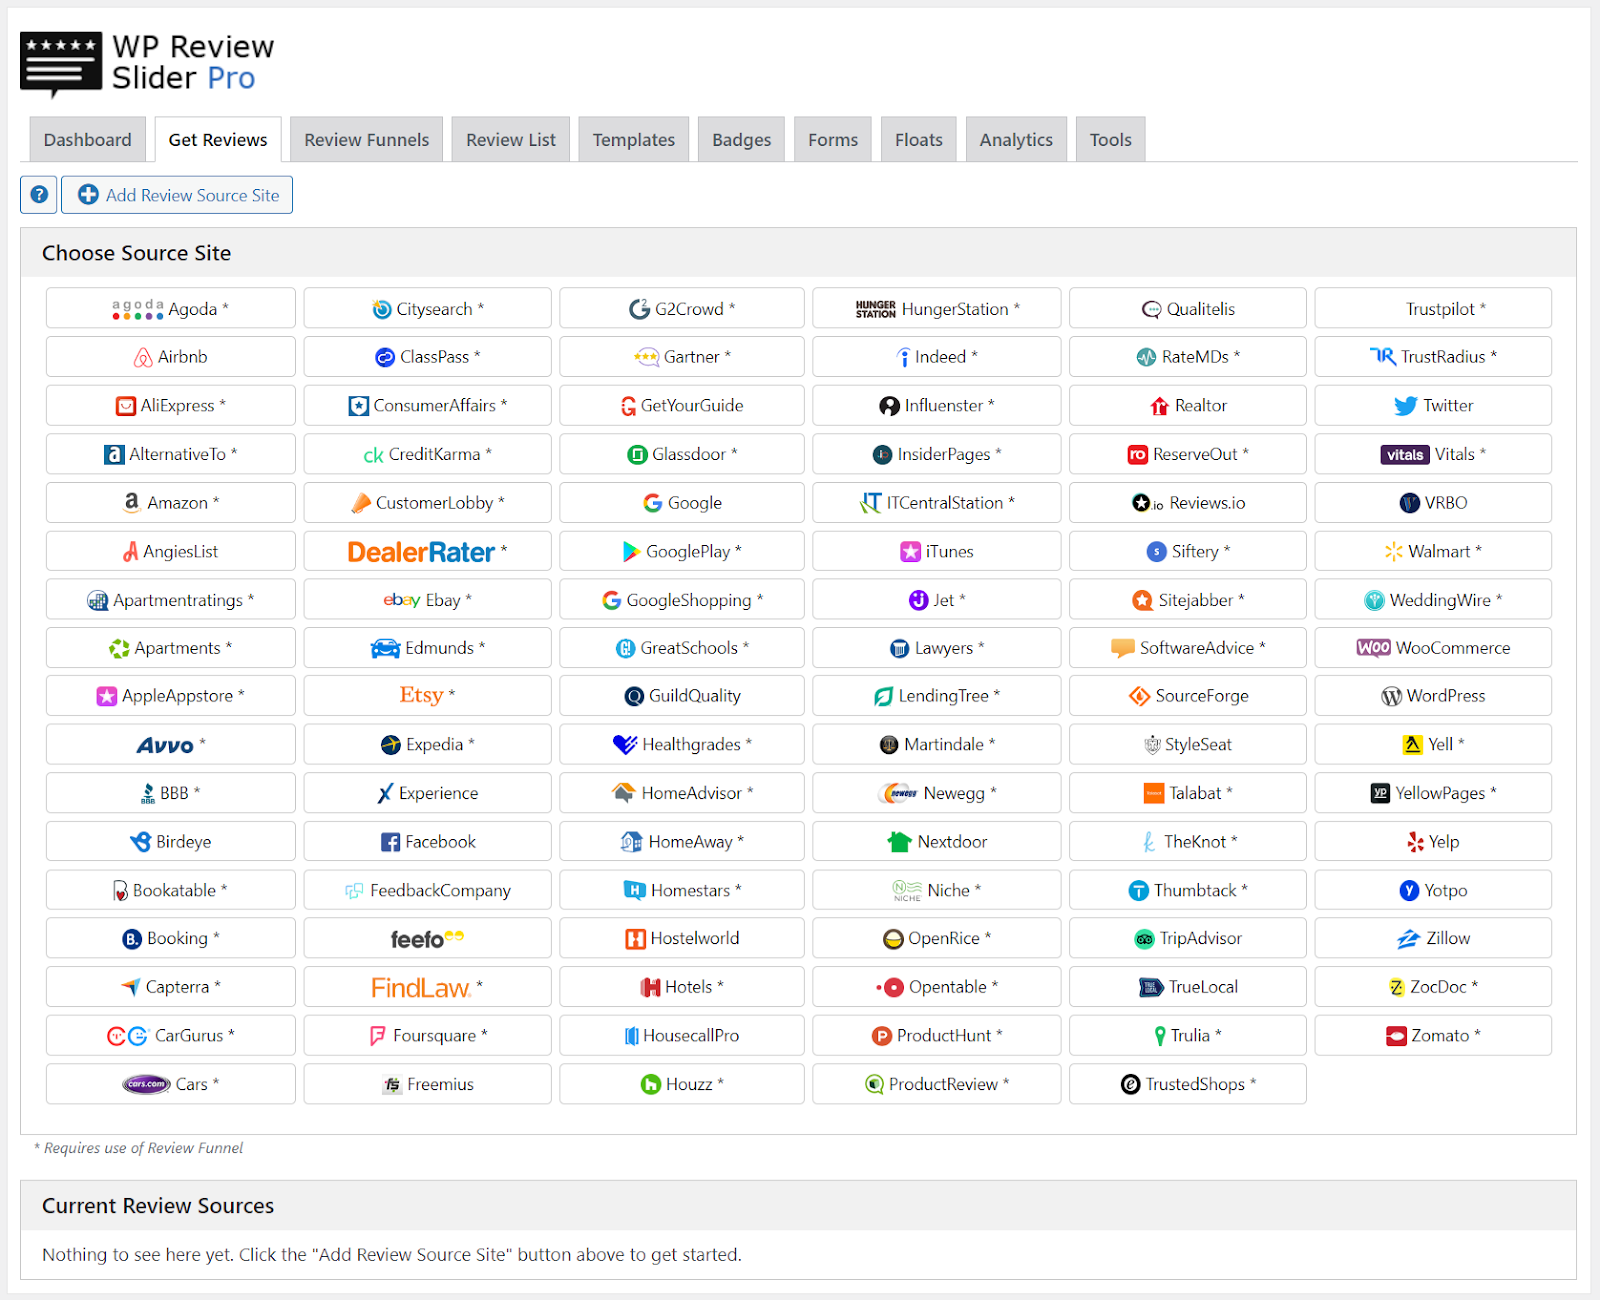
Task: Select the Freemius source site
Action: point(428,1084)
